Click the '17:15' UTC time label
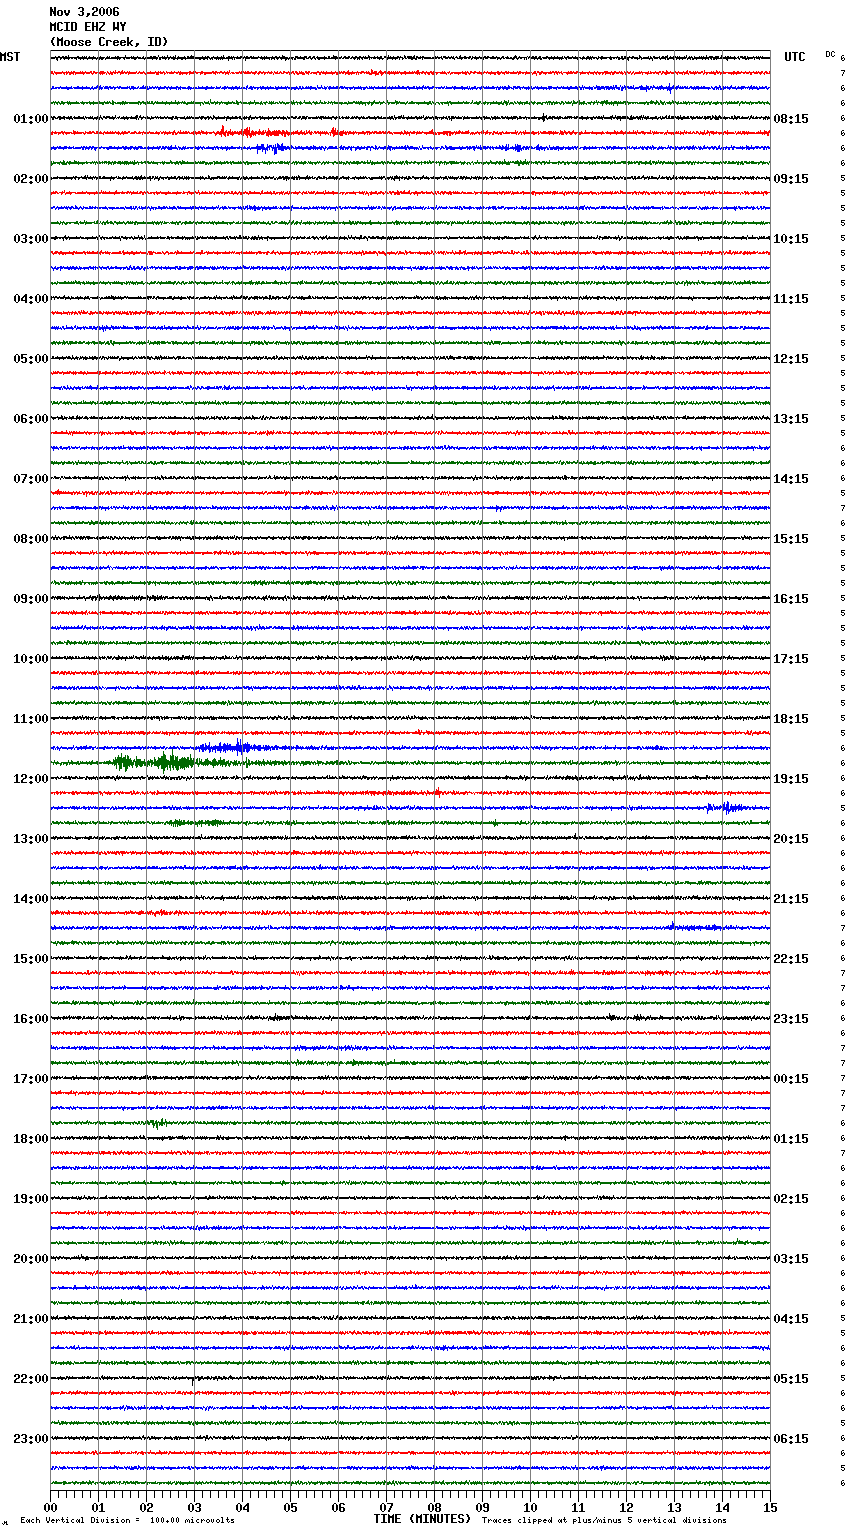Viewport: 850px width, 1534px height. tap(791, 659)
